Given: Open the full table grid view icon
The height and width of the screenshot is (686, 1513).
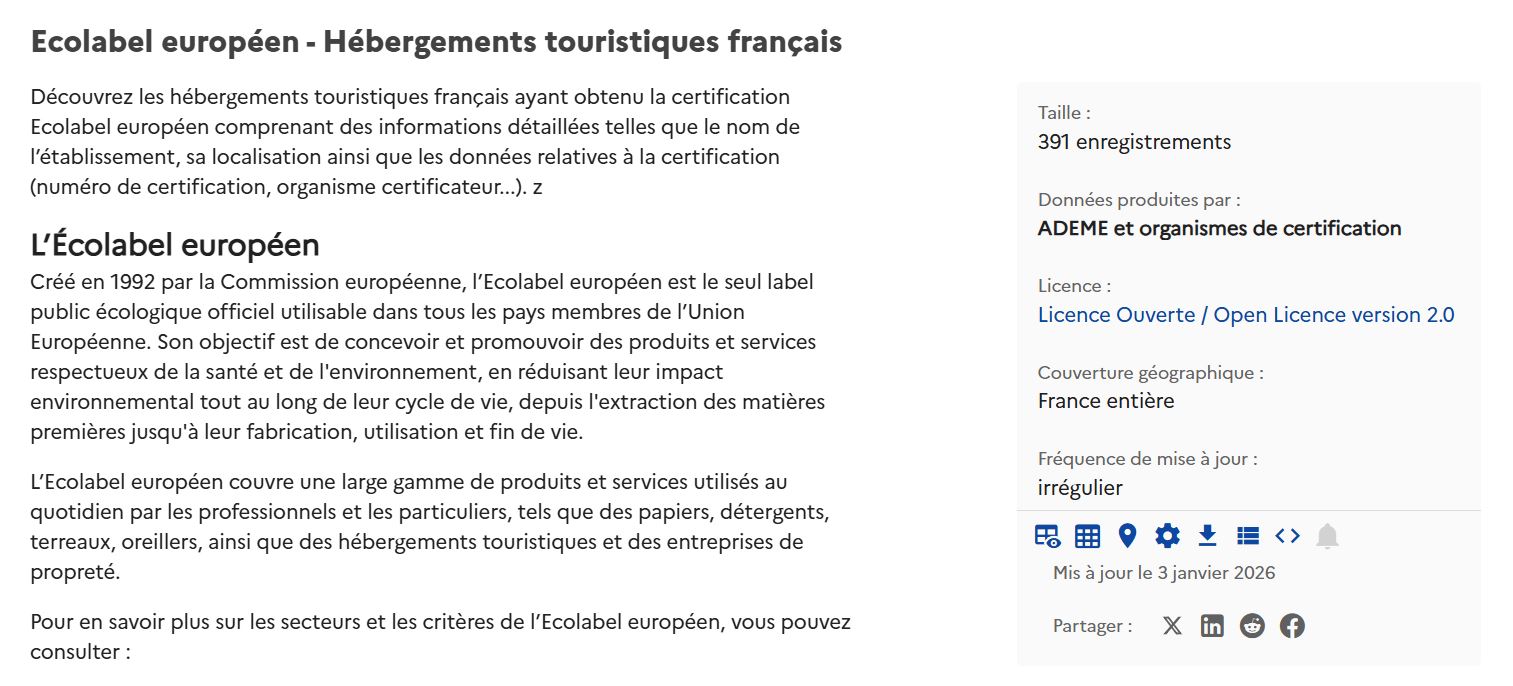Looking at the screenshot, I should point(1087,536).
